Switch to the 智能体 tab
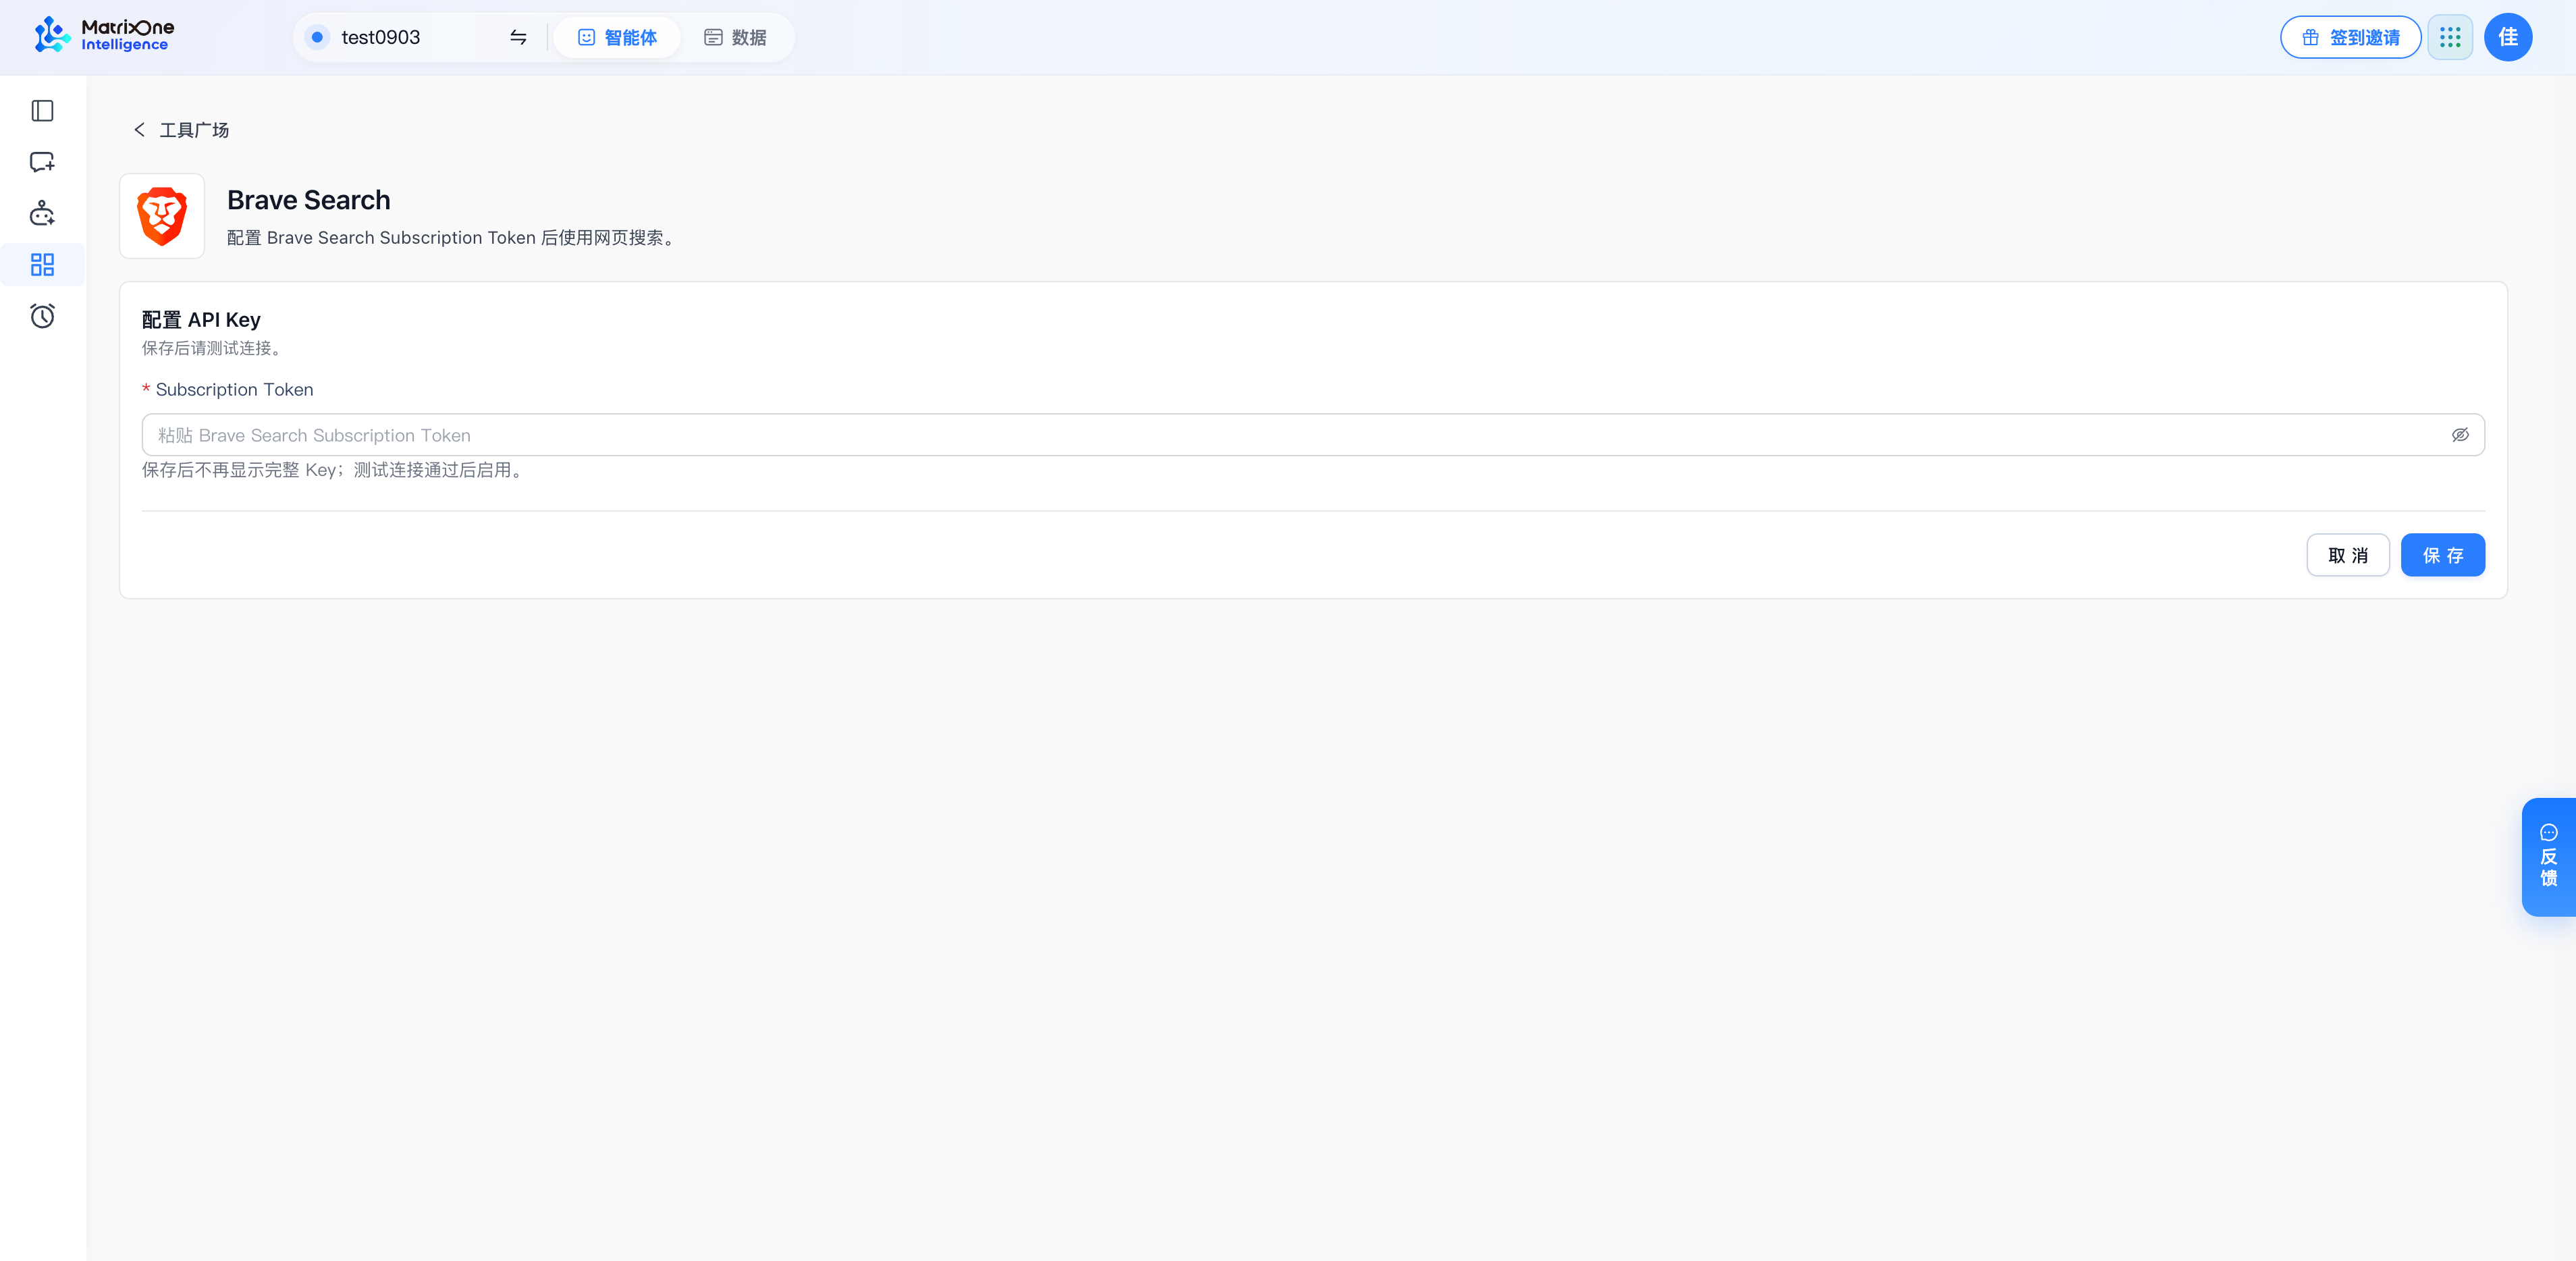Viewport: 2576px width, 1261px height. [617, 37]
